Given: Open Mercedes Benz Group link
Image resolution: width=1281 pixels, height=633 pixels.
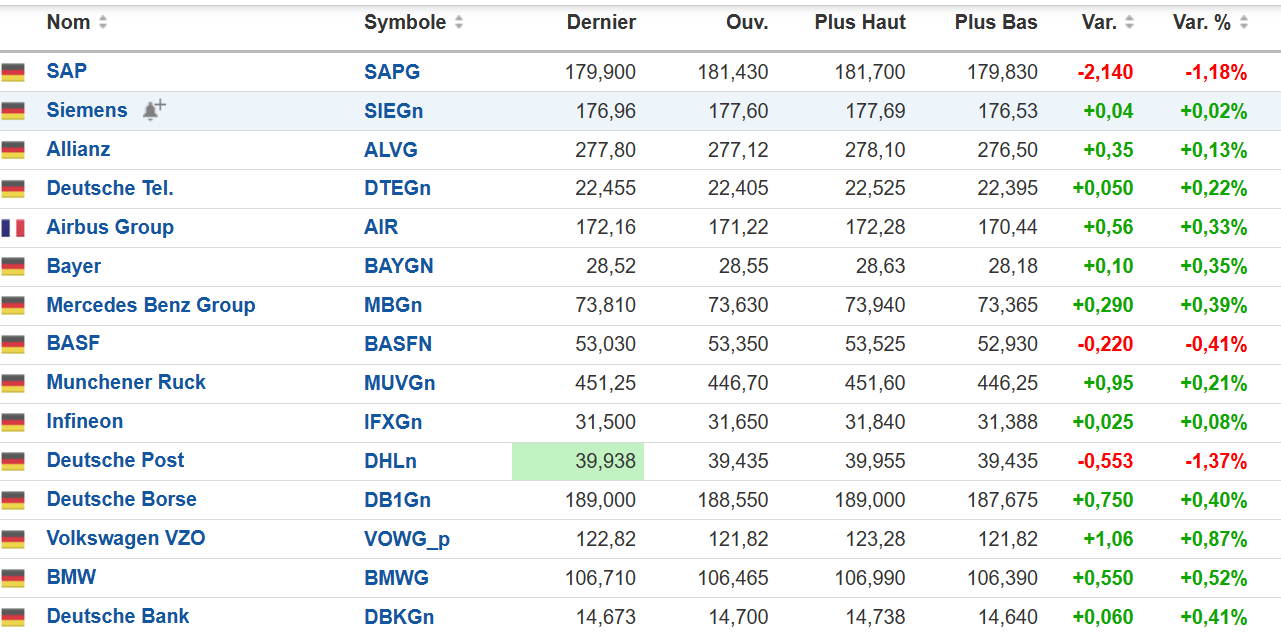Looking at the screenshot, I should [151, 305].
